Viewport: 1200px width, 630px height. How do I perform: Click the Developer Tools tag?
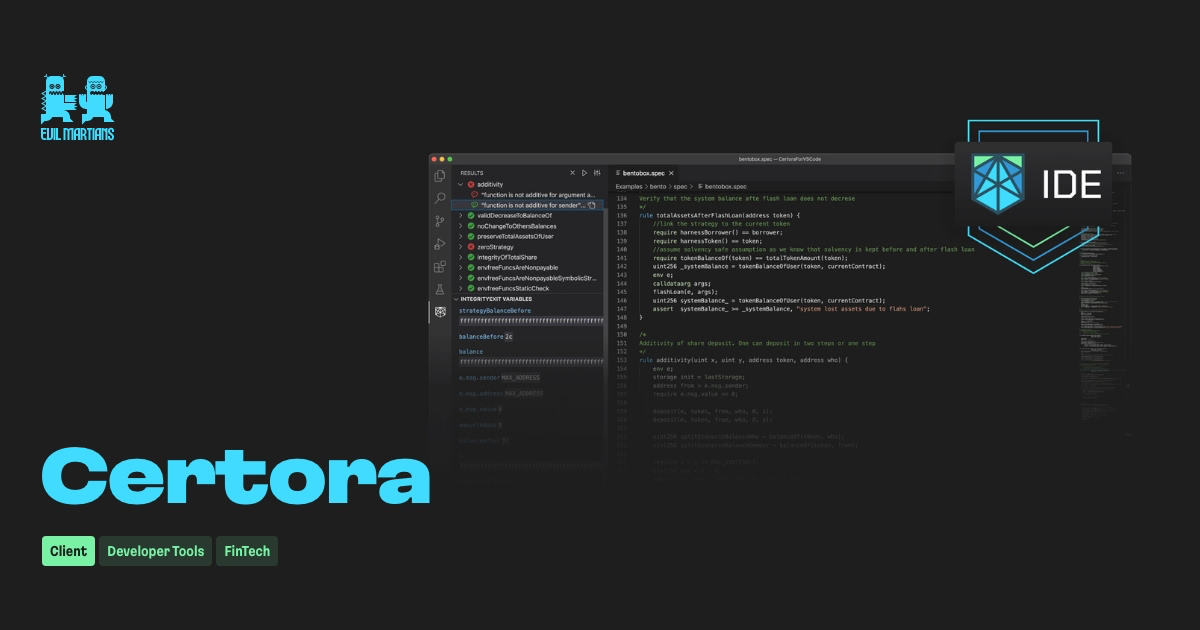coord(155,551)
